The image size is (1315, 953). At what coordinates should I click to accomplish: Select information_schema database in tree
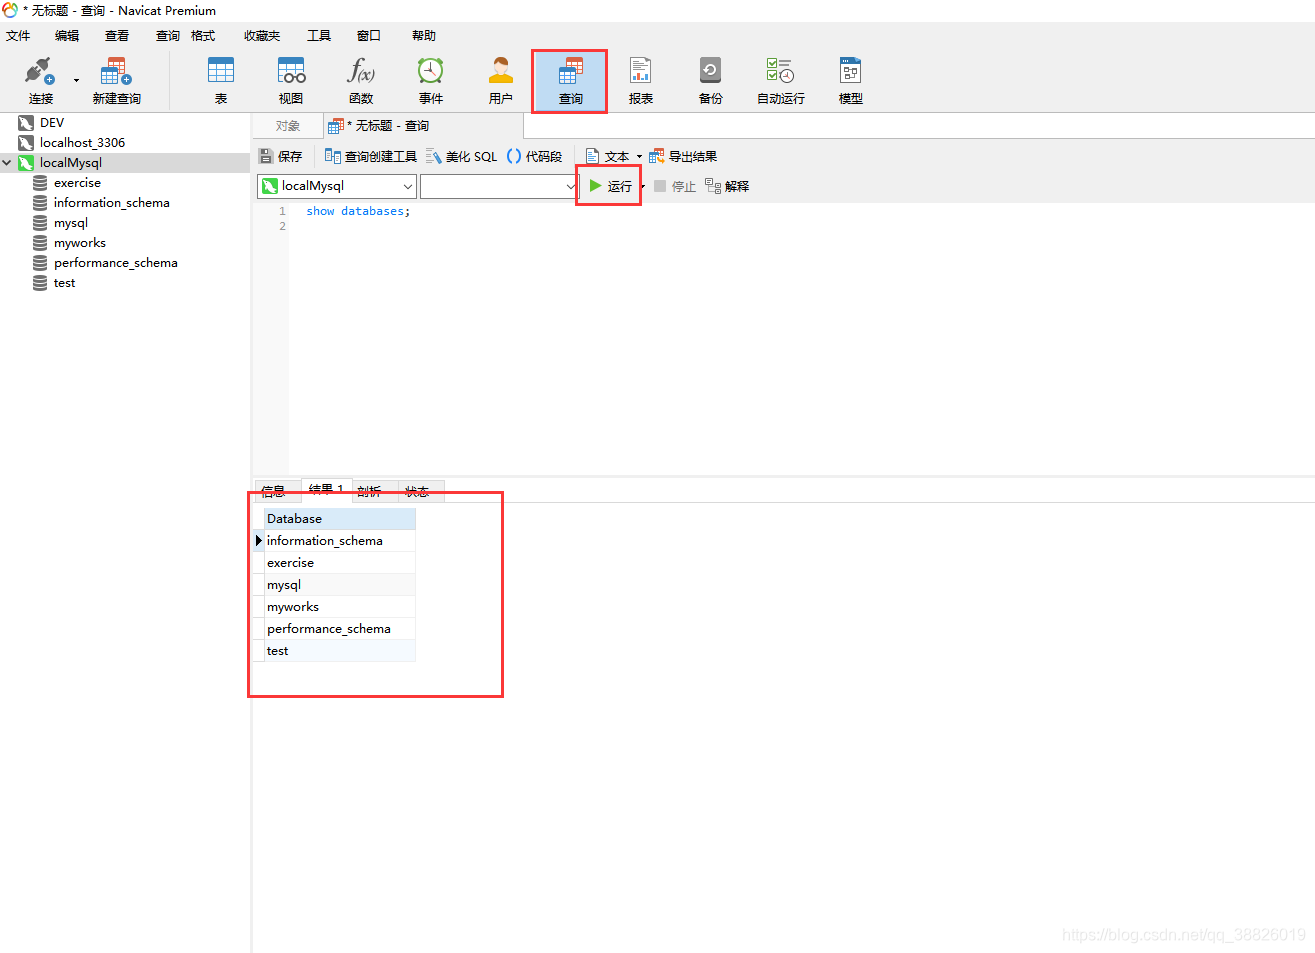coord(111,203)
